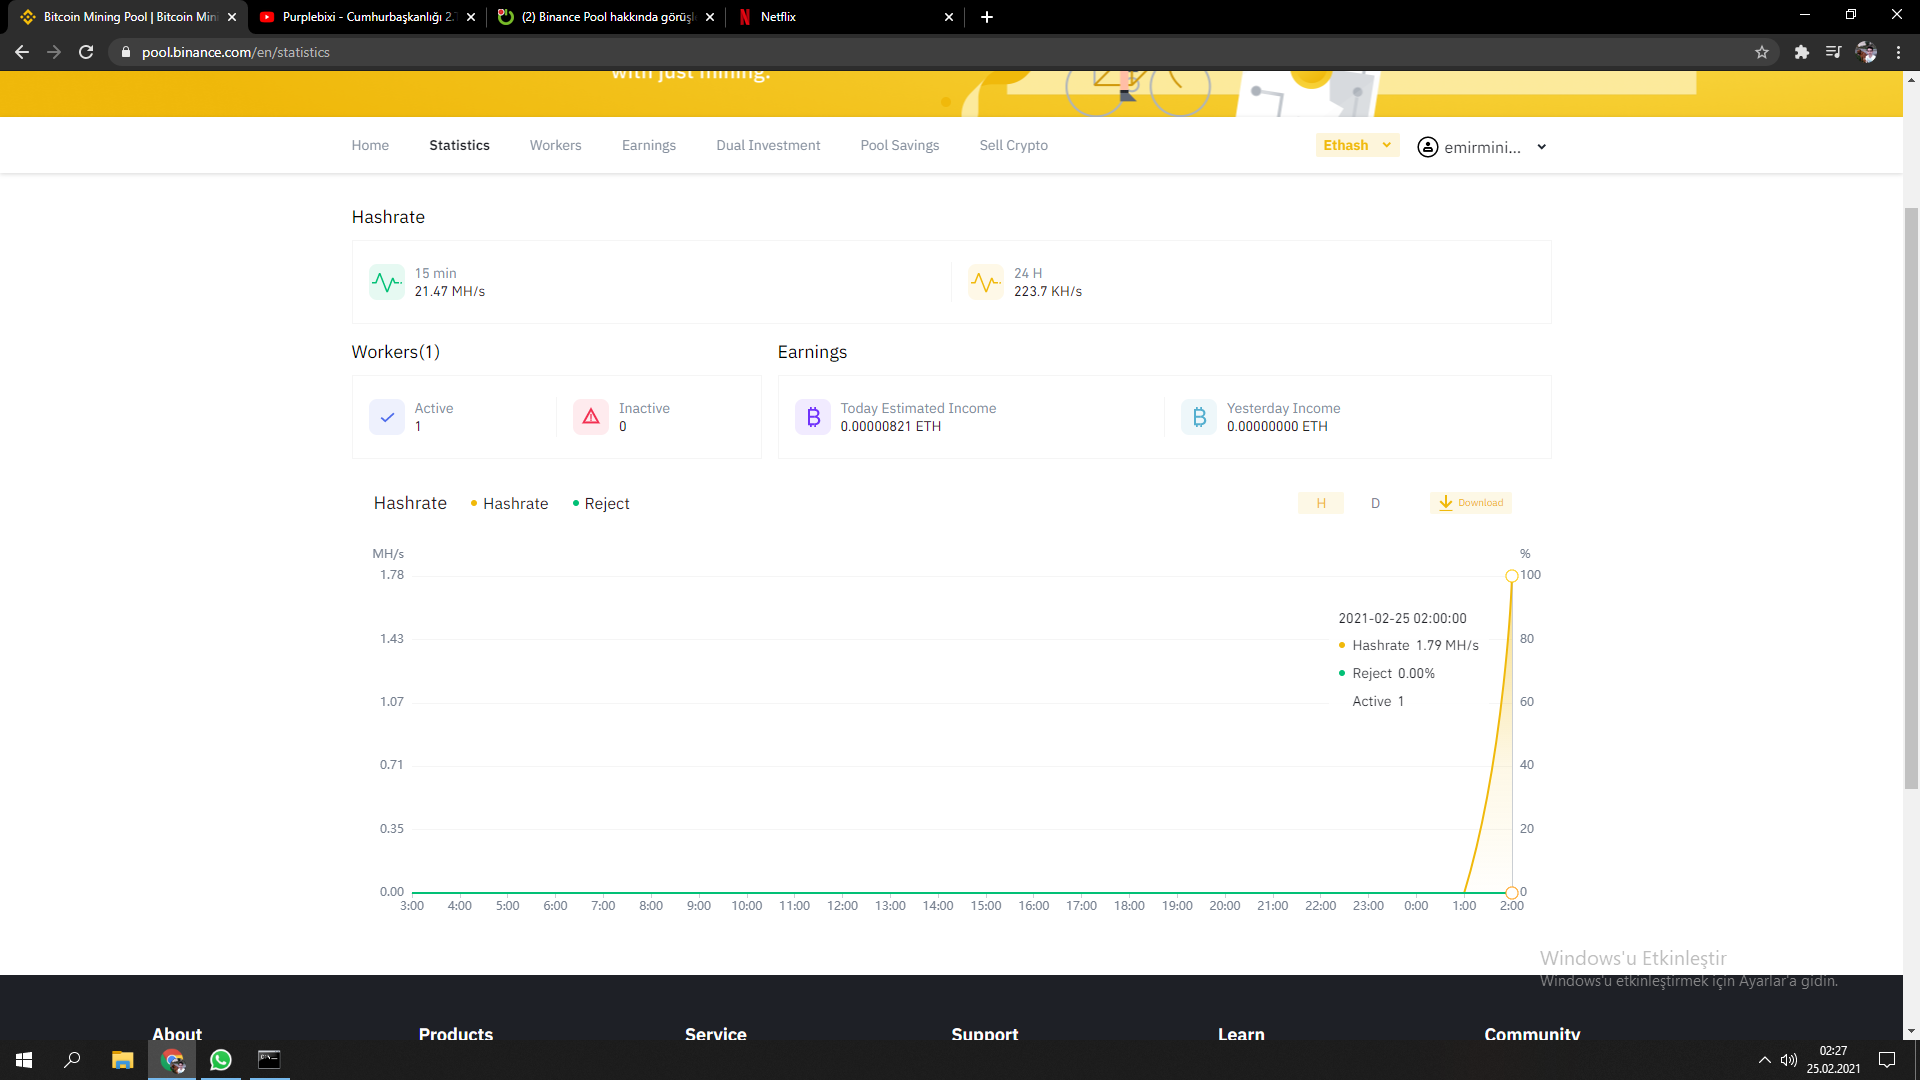The height and width of the screenshot is (1080, 1920).
Task: Click the 24 H hashrate pulse icon
Action: click(x=986, y=282)
